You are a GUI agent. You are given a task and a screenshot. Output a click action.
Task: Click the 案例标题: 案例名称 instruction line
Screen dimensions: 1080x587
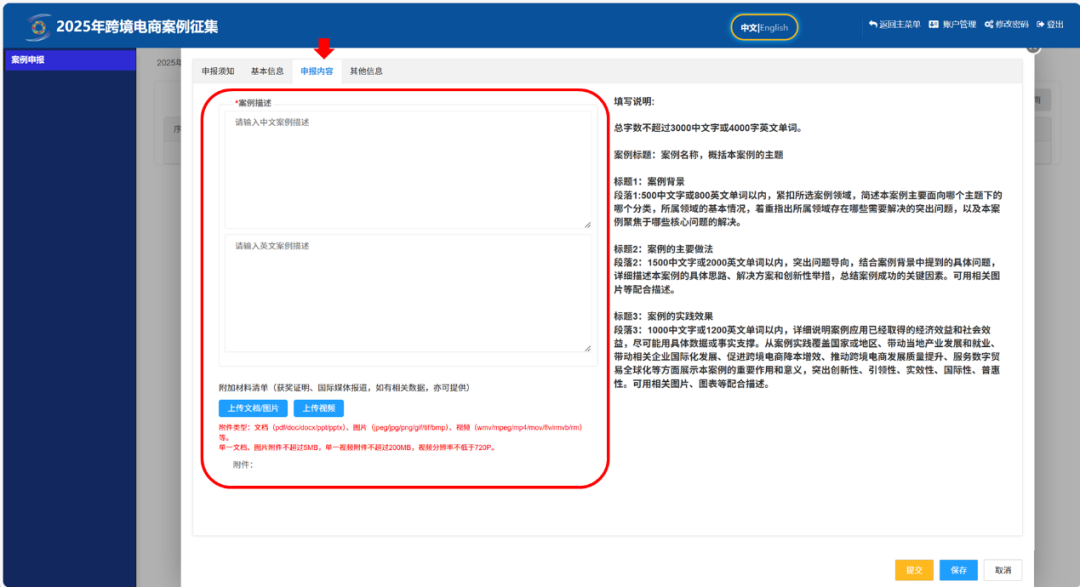point(698,154)
